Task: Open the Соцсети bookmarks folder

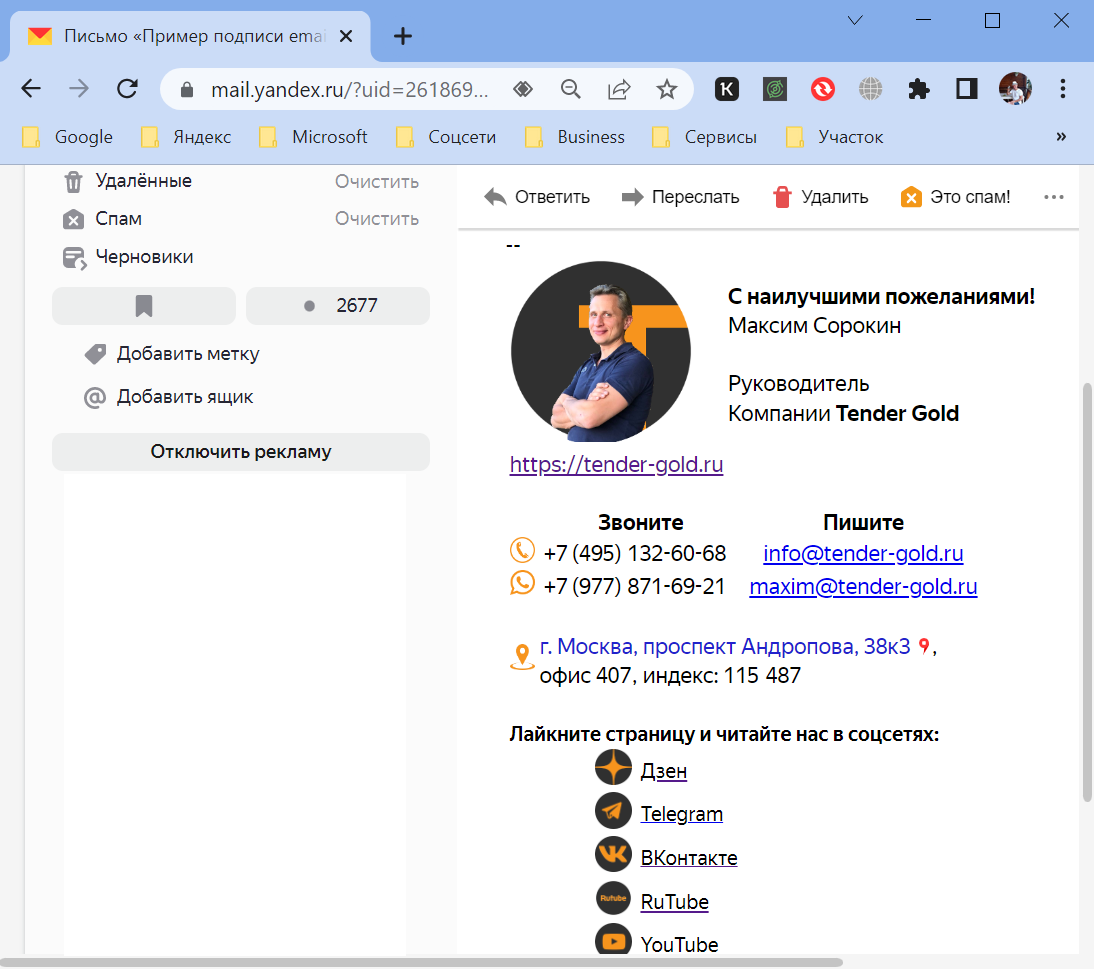Action: click(x=446, y=137)
